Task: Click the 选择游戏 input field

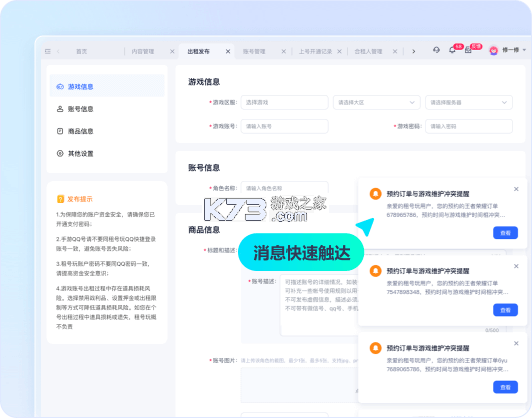Action: pos(284,102)
